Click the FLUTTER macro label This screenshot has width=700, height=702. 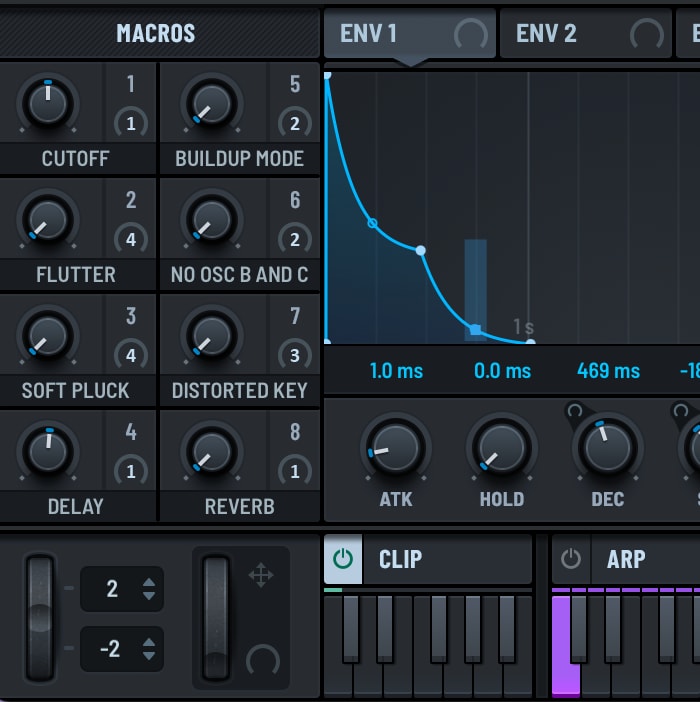[x=76, y=274]
